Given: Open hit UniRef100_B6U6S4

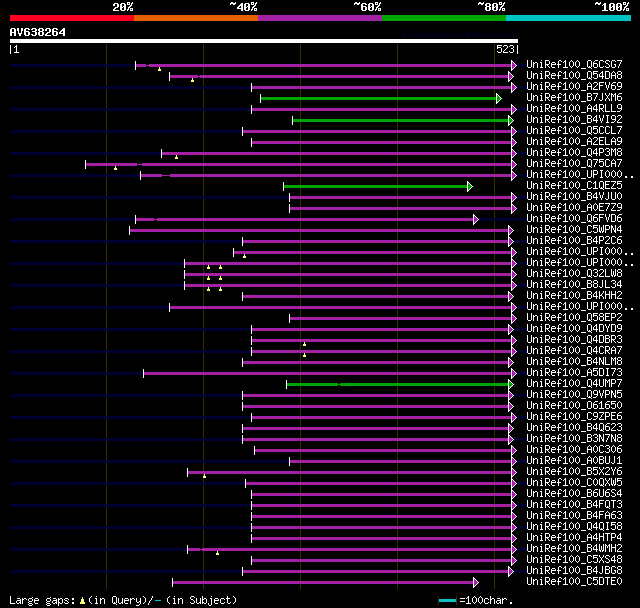Looking at the screenshot, I should tap(574, 494).
